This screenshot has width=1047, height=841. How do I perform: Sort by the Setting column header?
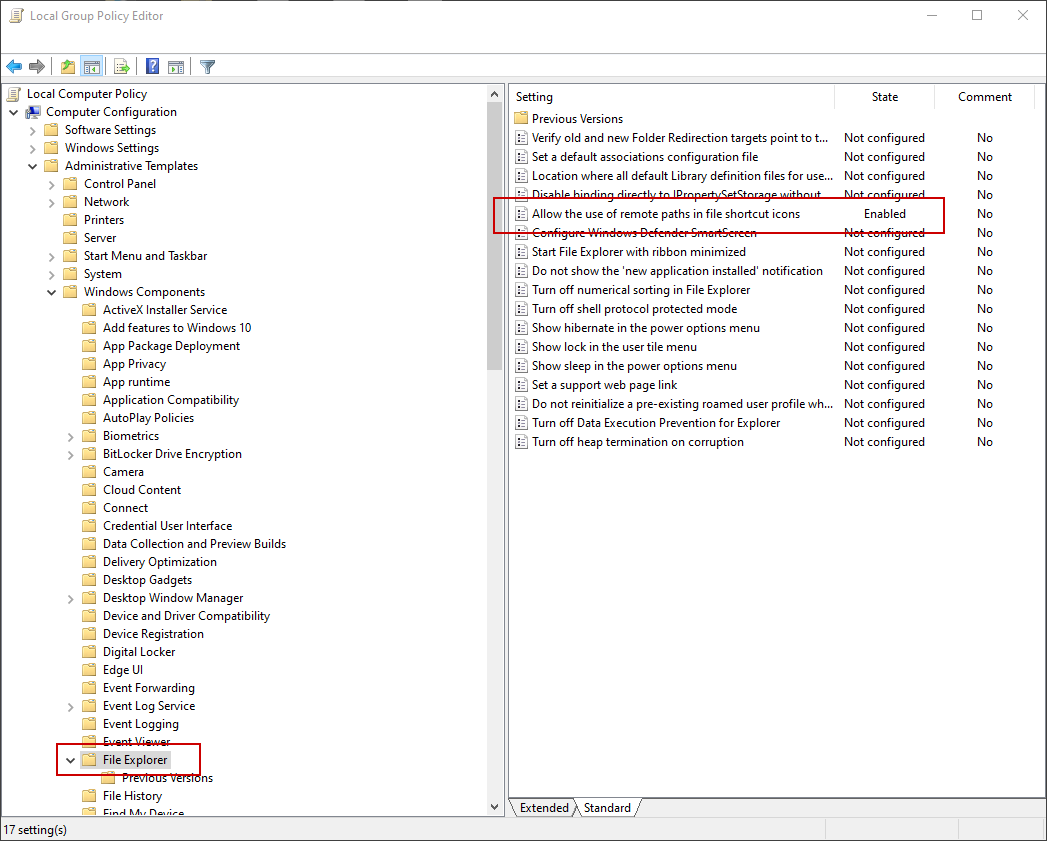[x=672, y=97]
